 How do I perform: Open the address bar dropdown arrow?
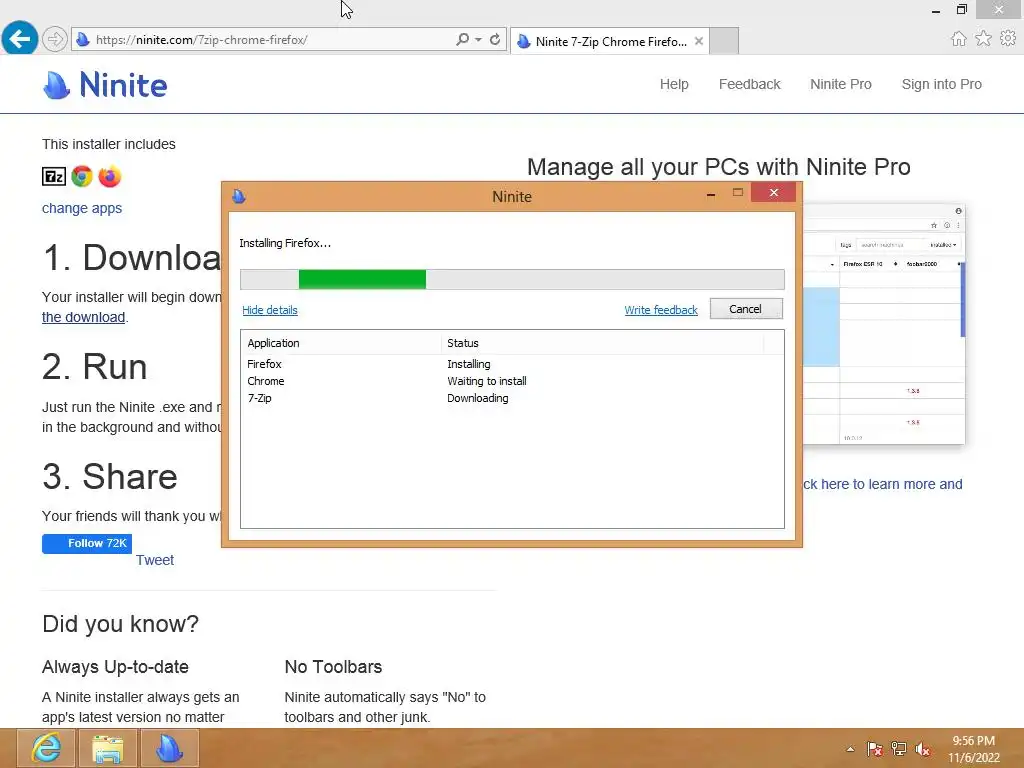pos(479,40)
